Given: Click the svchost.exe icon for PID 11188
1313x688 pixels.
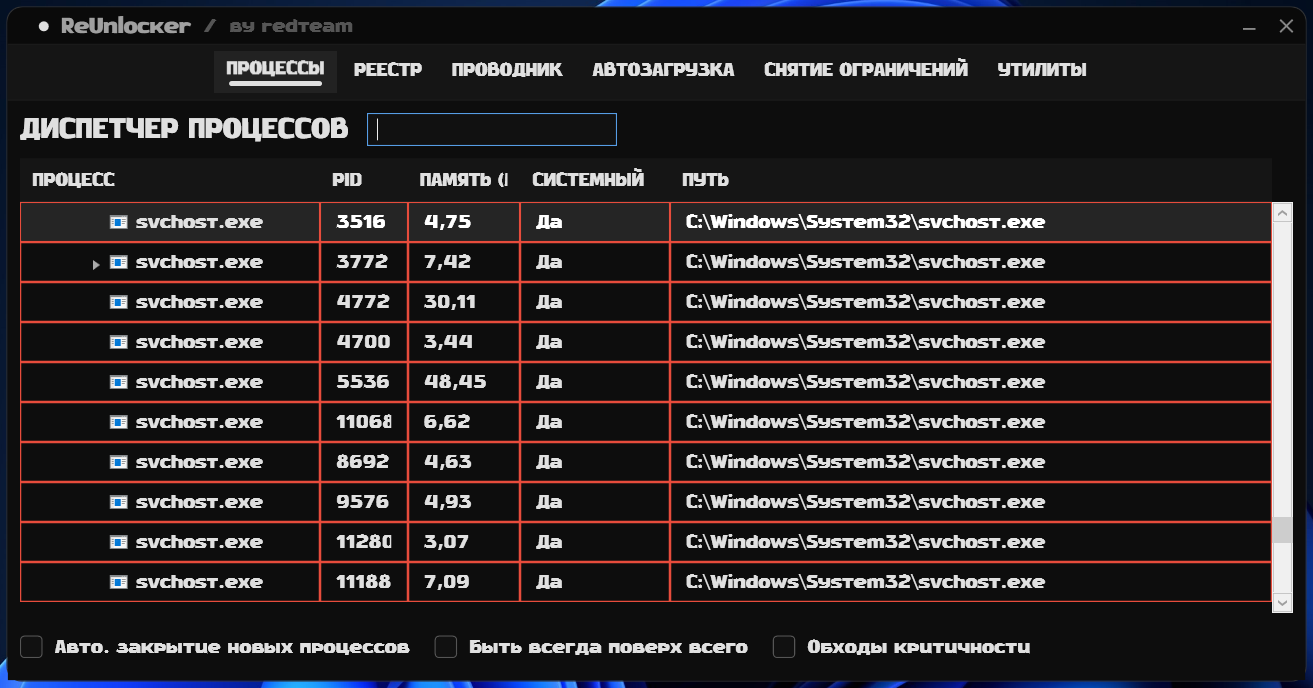Looking at the screenshot, I should (x=119, y=582).
